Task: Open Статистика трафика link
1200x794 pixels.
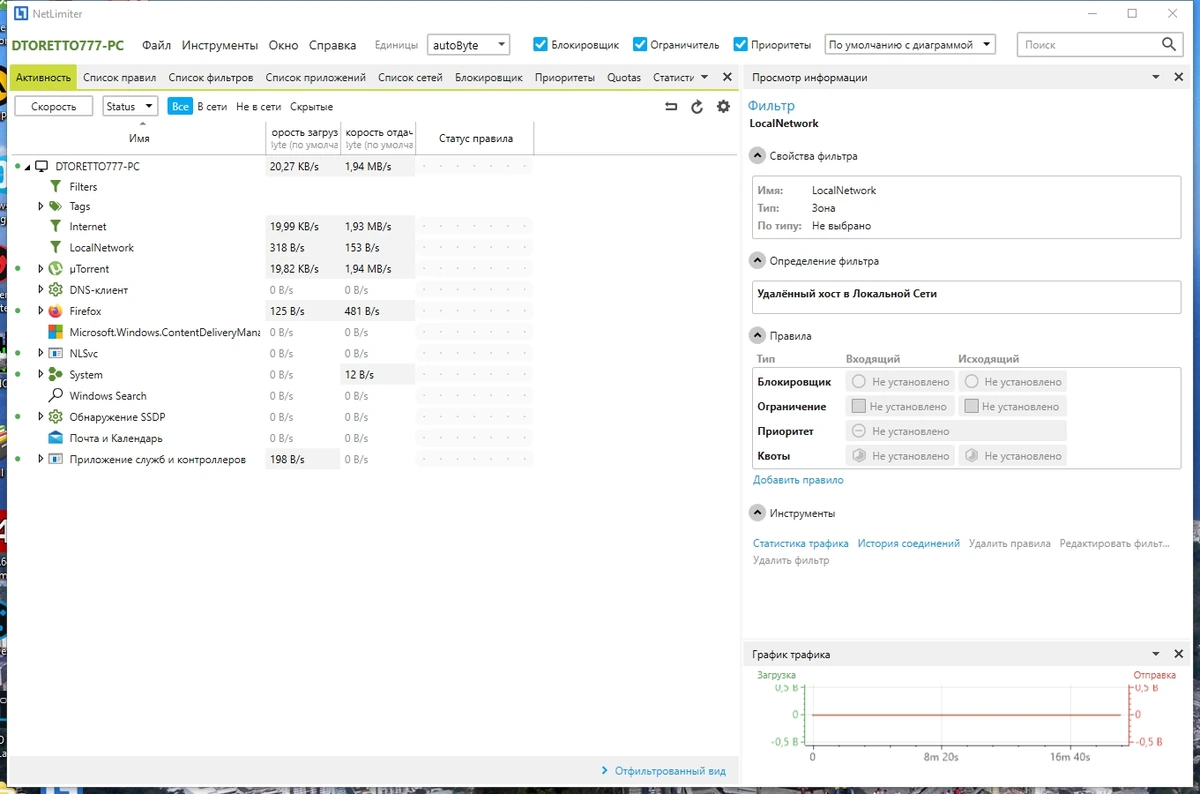Action: click(801, 543)
